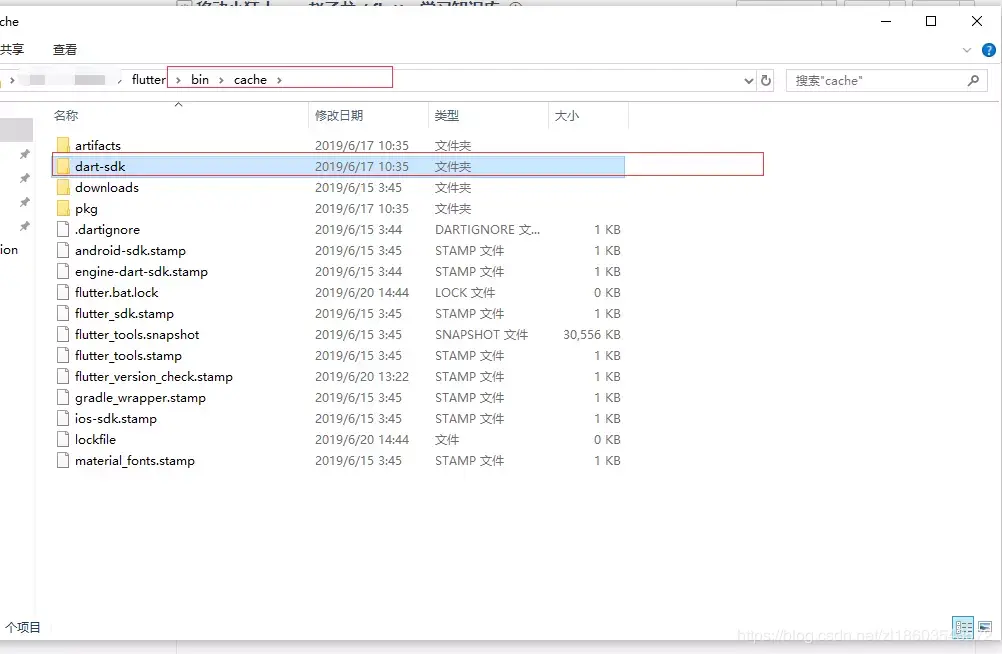Click the downloads folder icon
This screenshot has width=1002, height=654.
(x=63, y=187)
